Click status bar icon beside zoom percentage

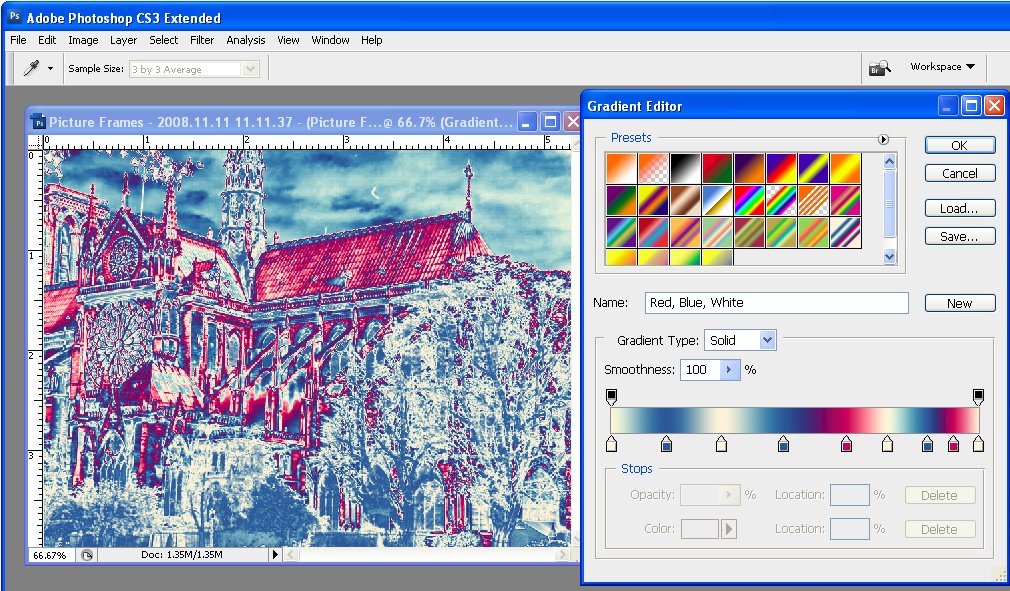click(x=87, y=555)
